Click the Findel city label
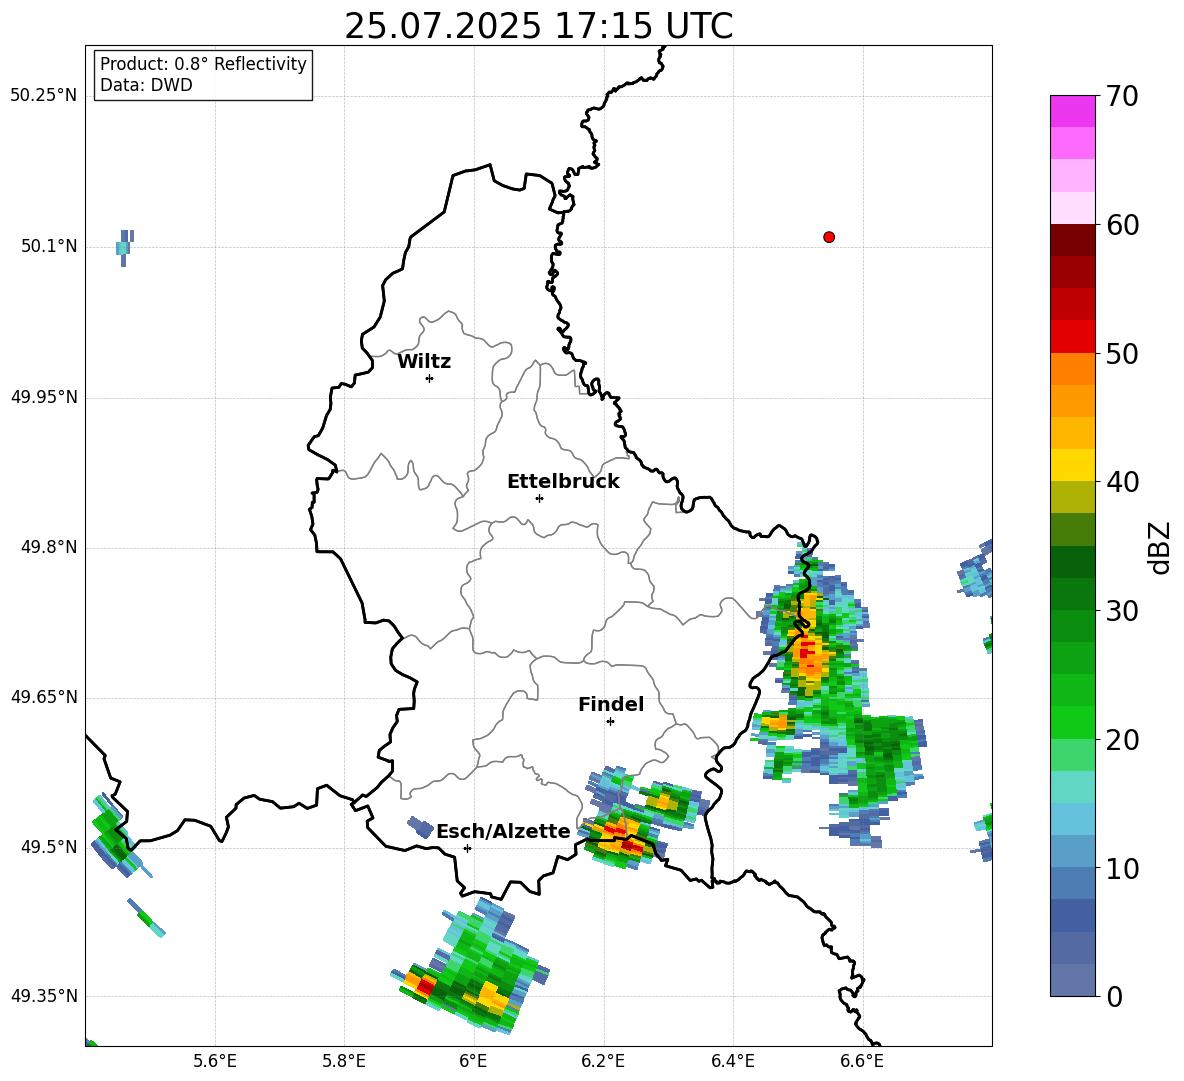 [611, 704]
